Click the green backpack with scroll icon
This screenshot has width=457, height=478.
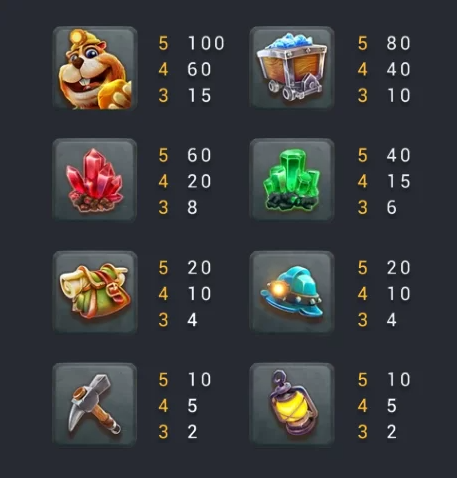click(x=95, y=292)
